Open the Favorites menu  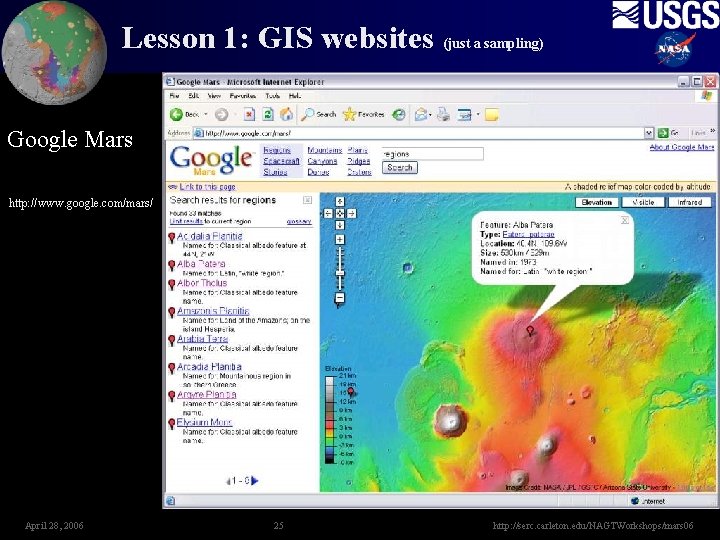tap(242, 96)
